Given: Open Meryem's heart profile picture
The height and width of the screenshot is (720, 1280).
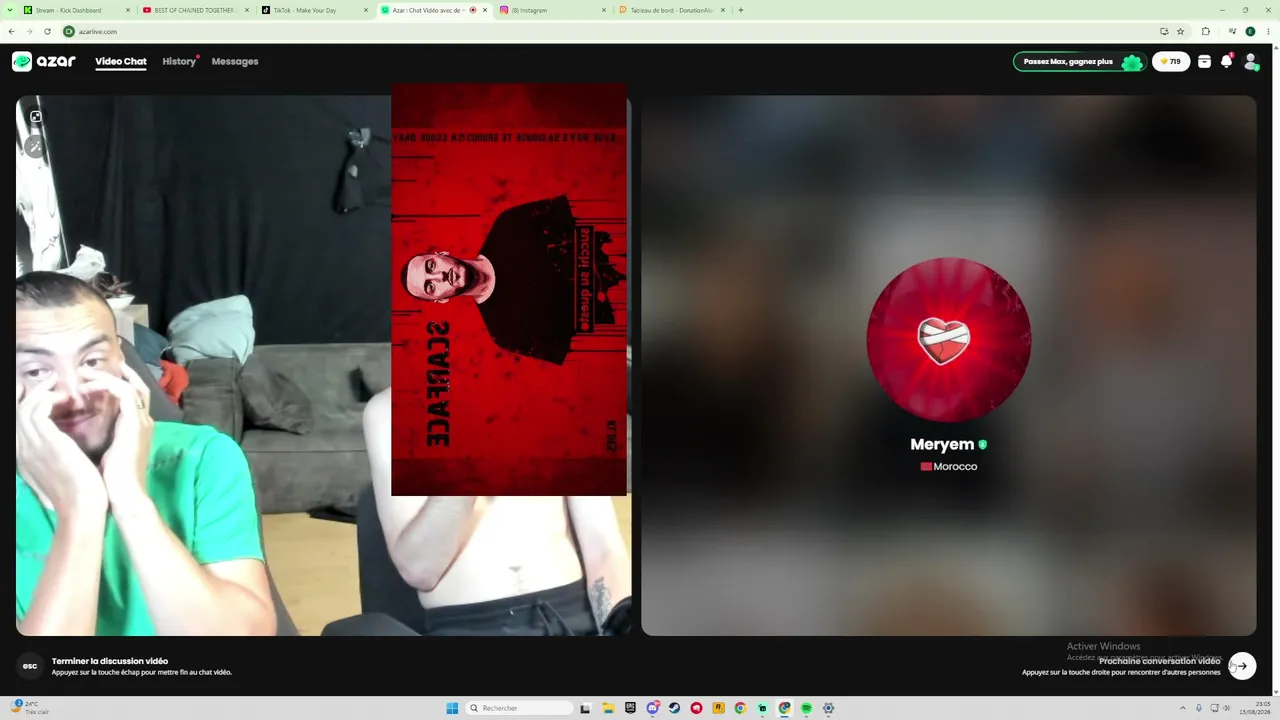Looking at the screenshot, I should coord(948,340).
